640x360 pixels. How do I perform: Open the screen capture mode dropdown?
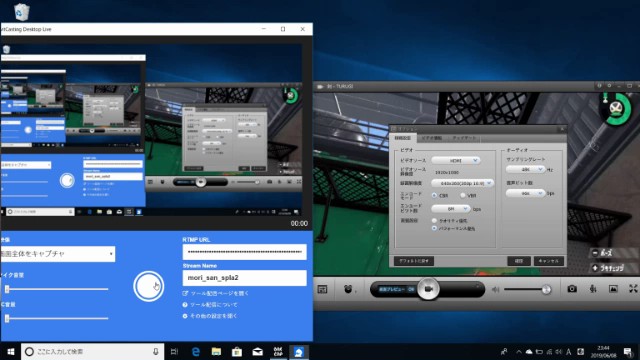tap(58, 254)
